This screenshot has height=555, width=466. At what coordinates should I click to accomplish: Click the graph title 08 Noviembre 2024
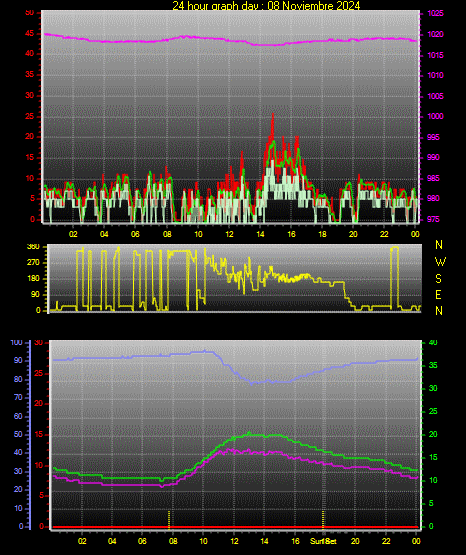313,6
